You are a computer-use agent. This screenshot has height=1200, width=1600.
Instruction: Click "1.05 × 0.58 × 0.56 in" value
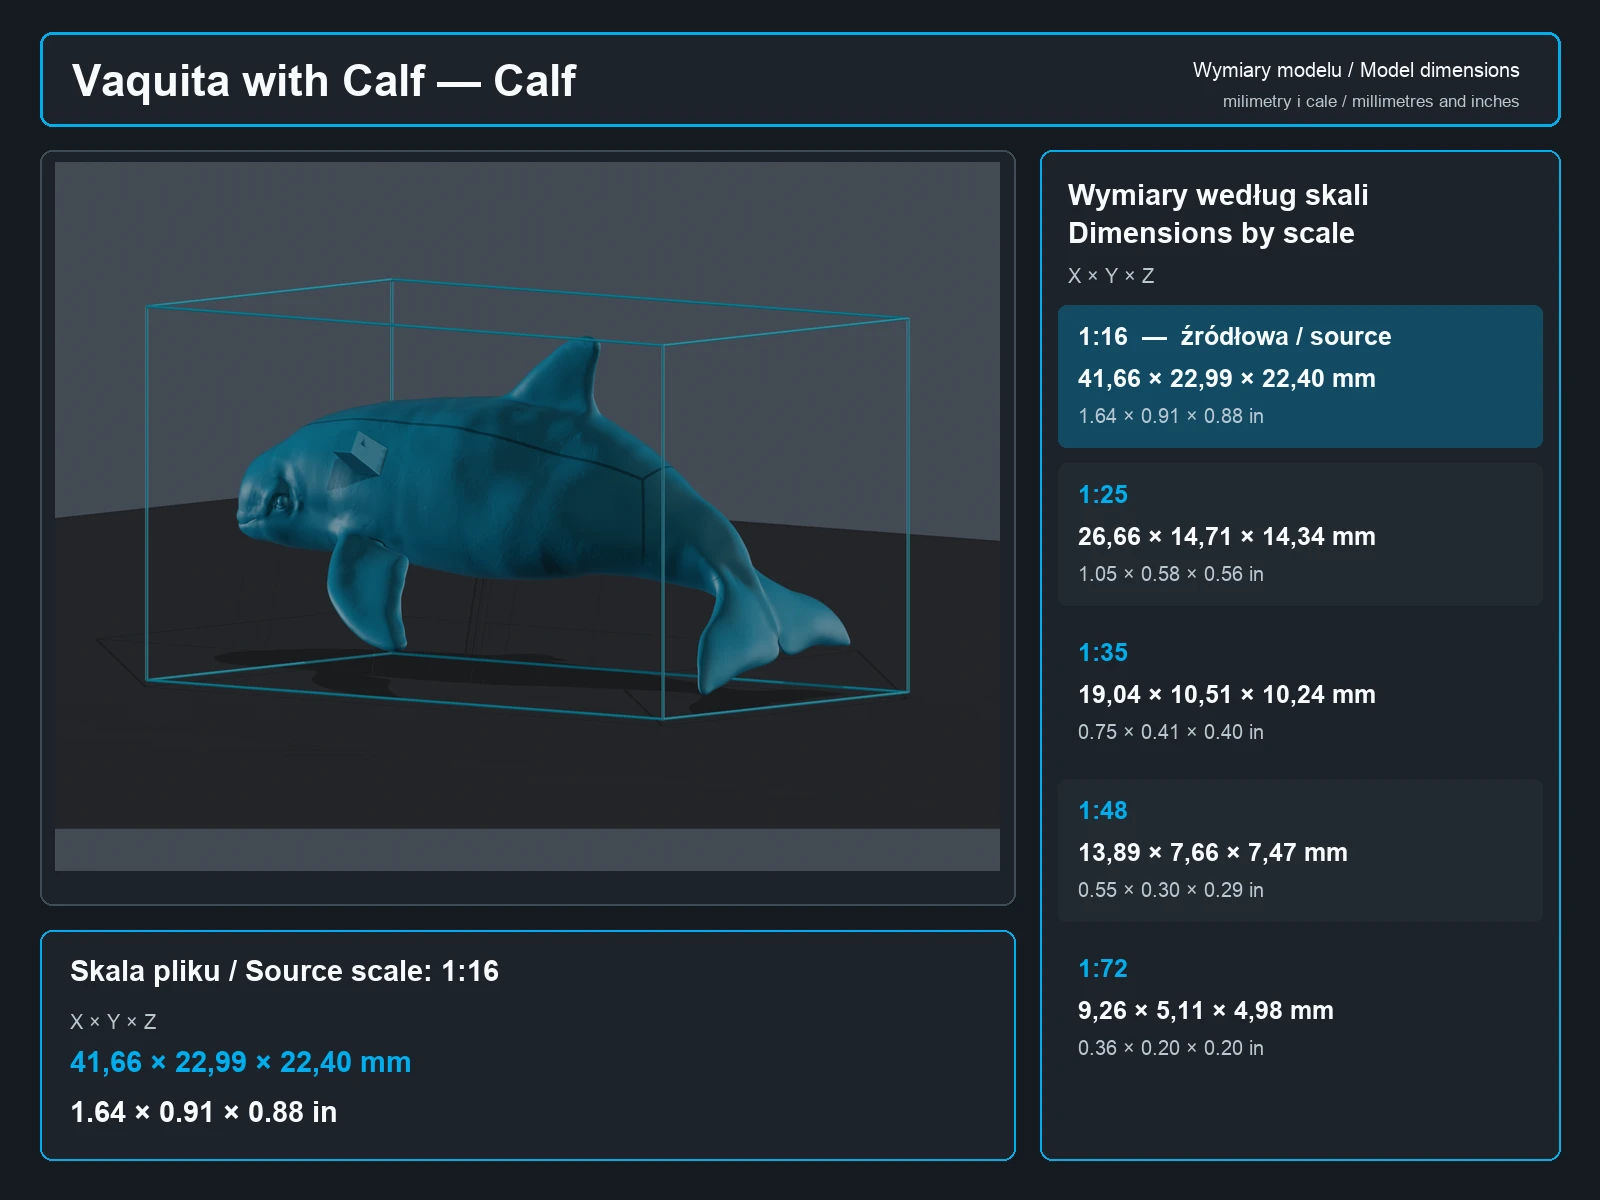point(1171,574)
